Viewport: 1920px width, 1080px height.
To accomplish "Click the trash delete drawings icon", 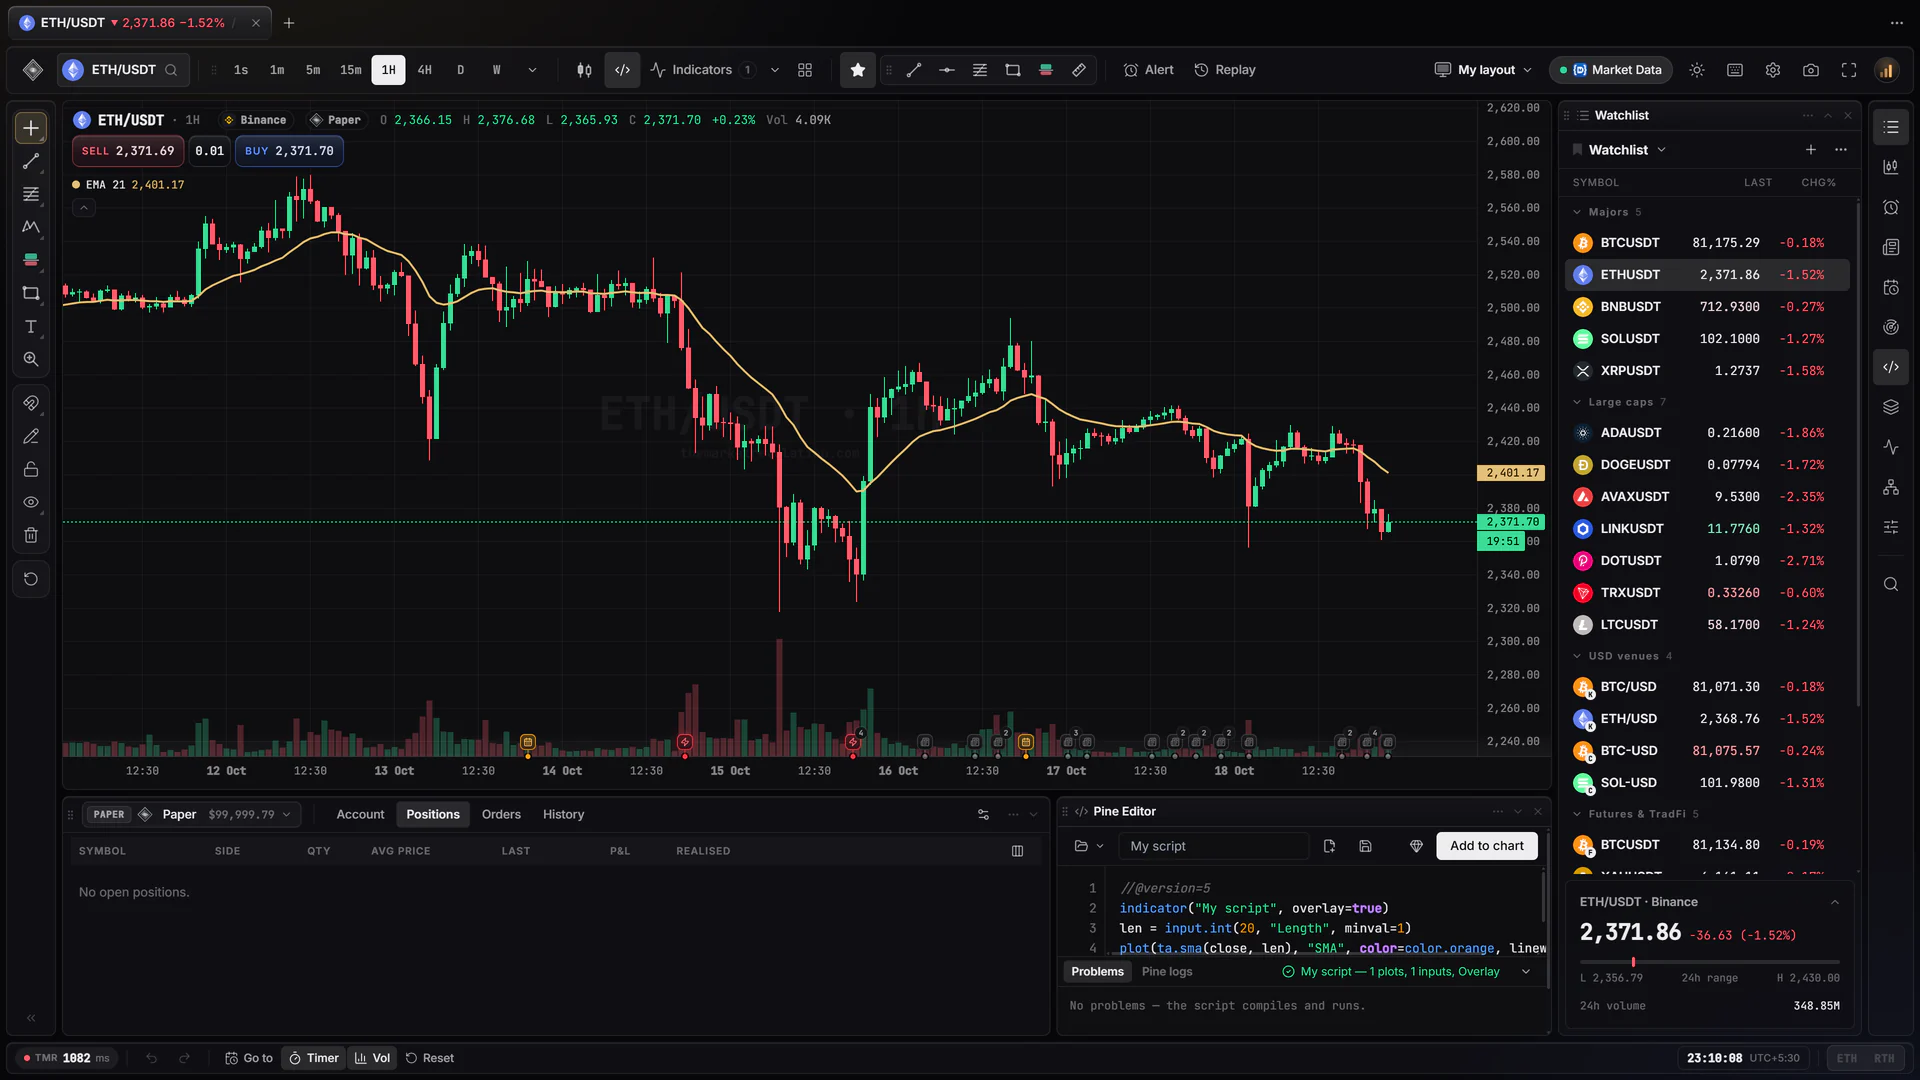I will (31, 536).
